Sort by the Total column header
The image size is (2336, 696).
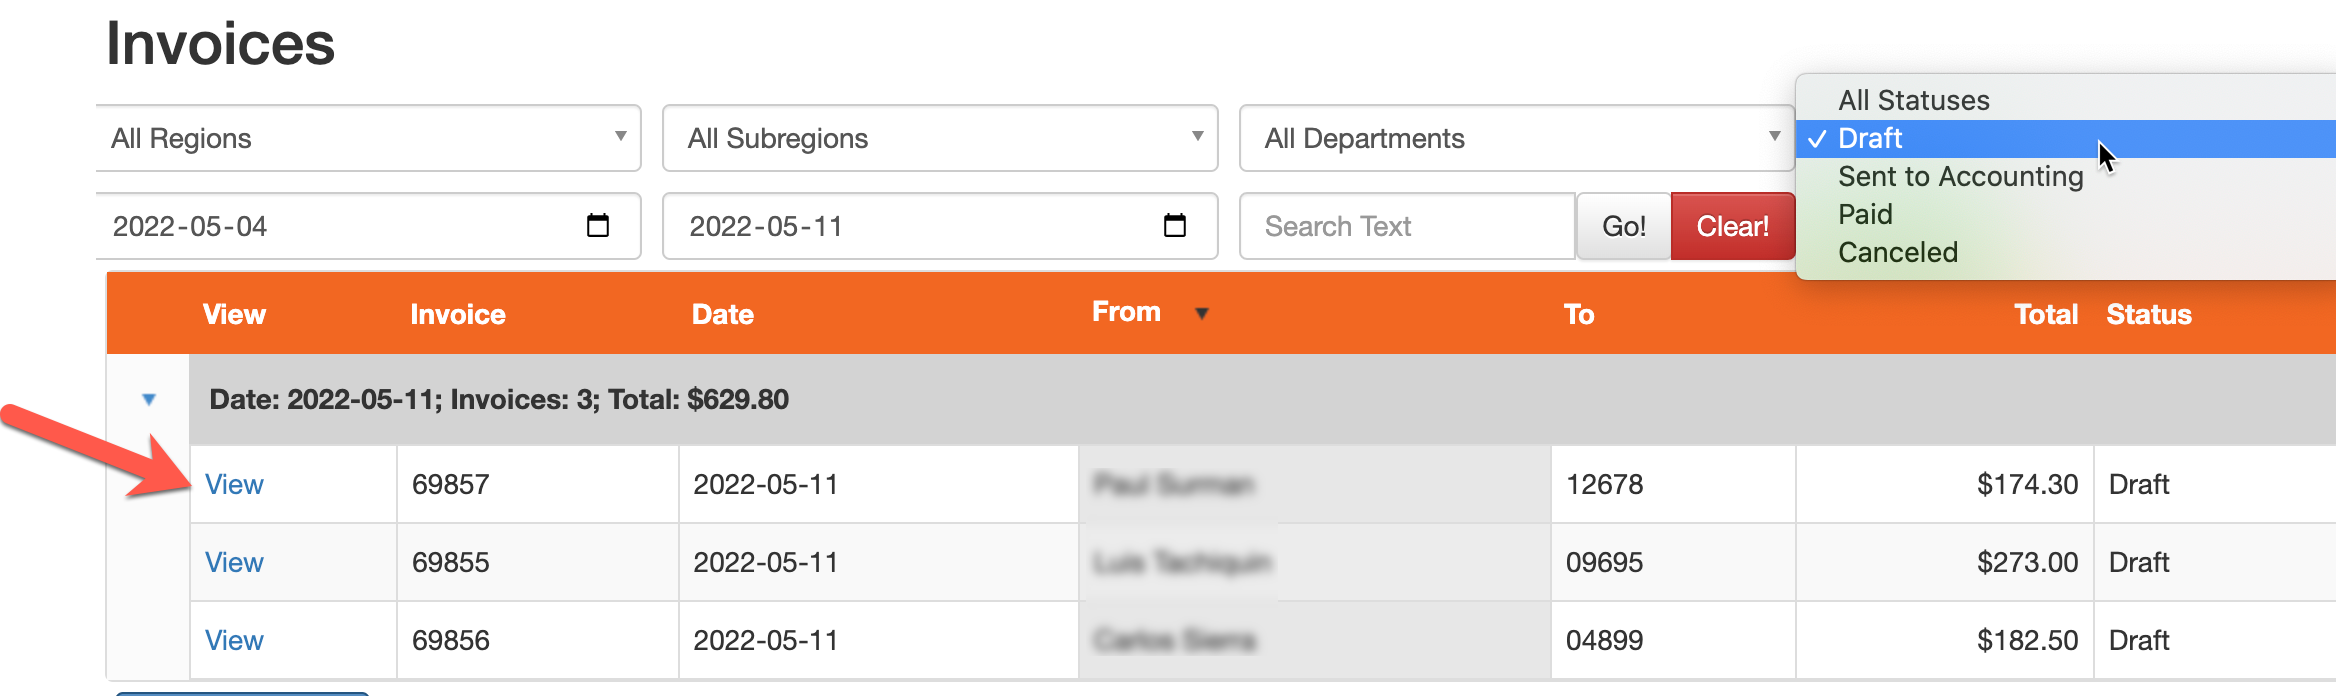pos(2045,315)
